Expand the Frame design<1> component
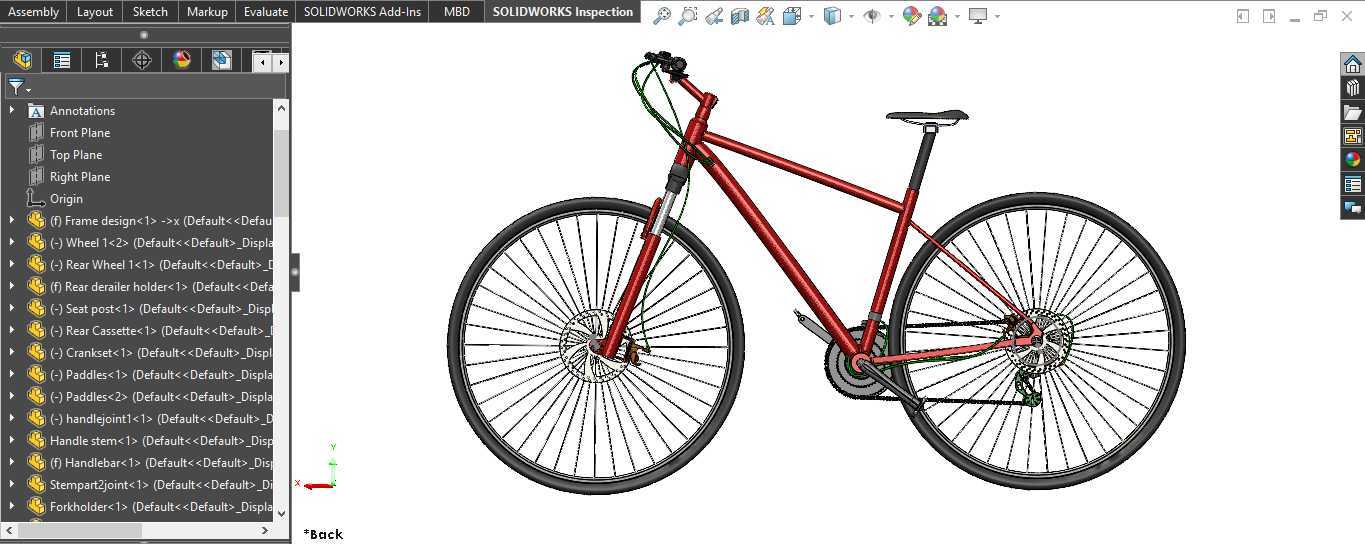 coord(12,220)
